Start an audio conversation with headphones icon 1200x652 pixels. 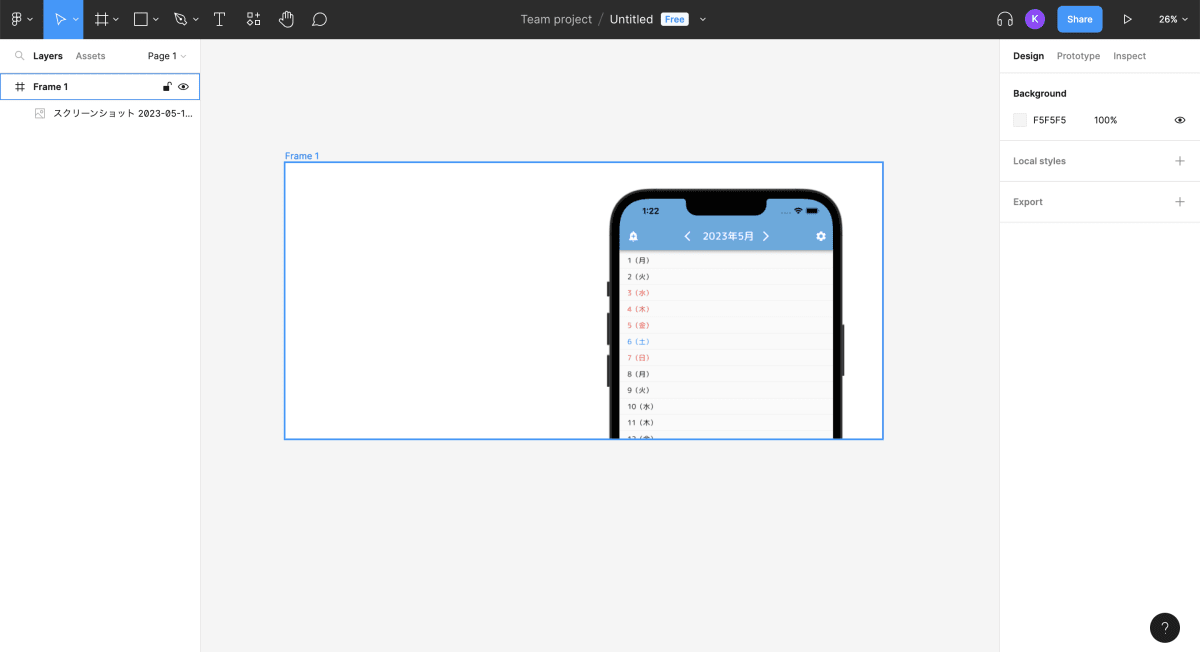coord(1005,19)
